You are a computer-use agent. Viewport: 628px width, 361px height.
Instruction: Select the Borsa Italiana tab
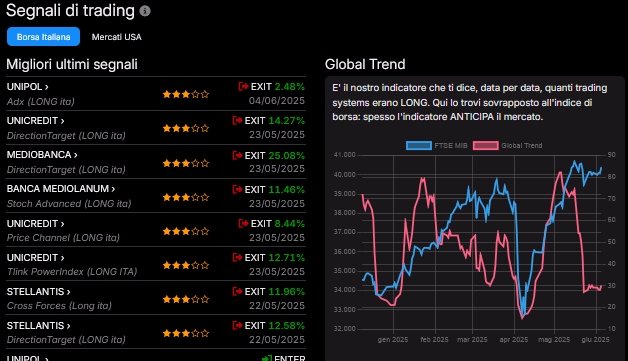click(x=43, y=37)
